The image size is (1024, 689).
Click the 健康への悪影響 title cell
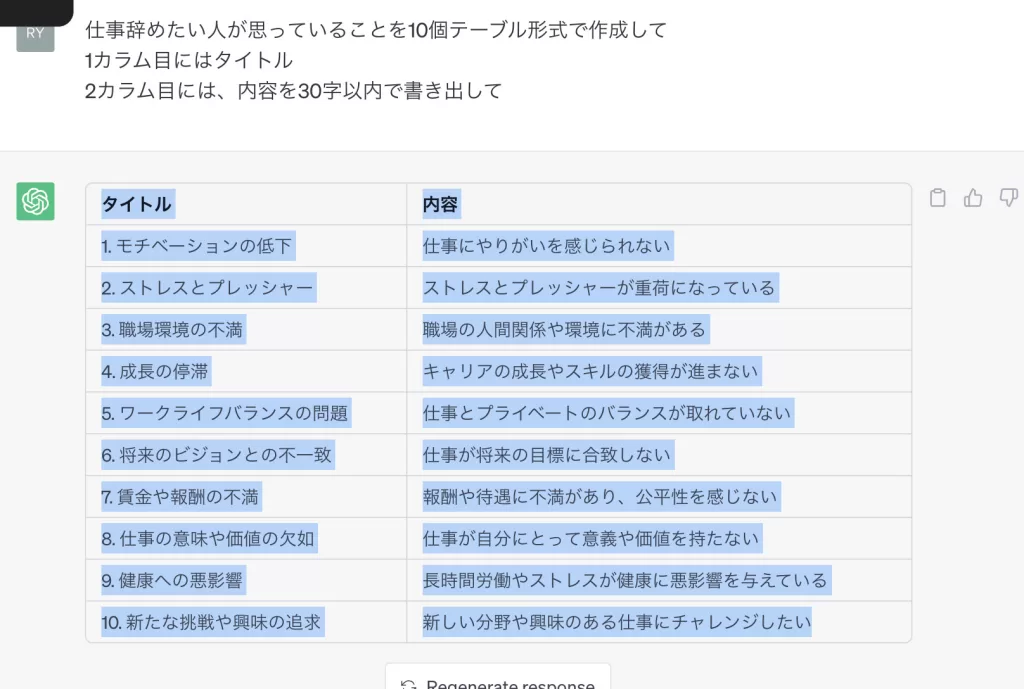[x=172, y=580]
